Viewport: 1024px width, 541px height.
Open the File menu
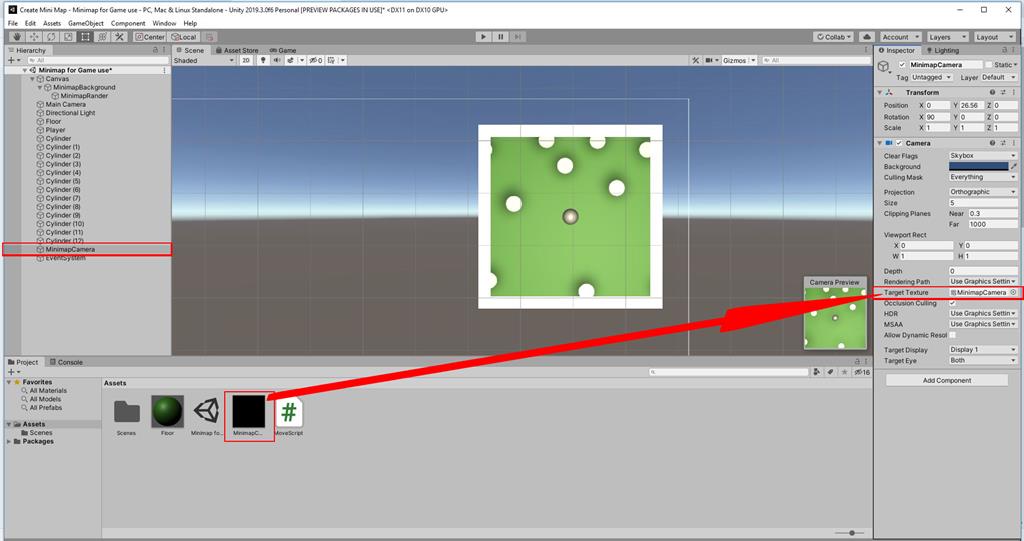[x=12, y=23]
